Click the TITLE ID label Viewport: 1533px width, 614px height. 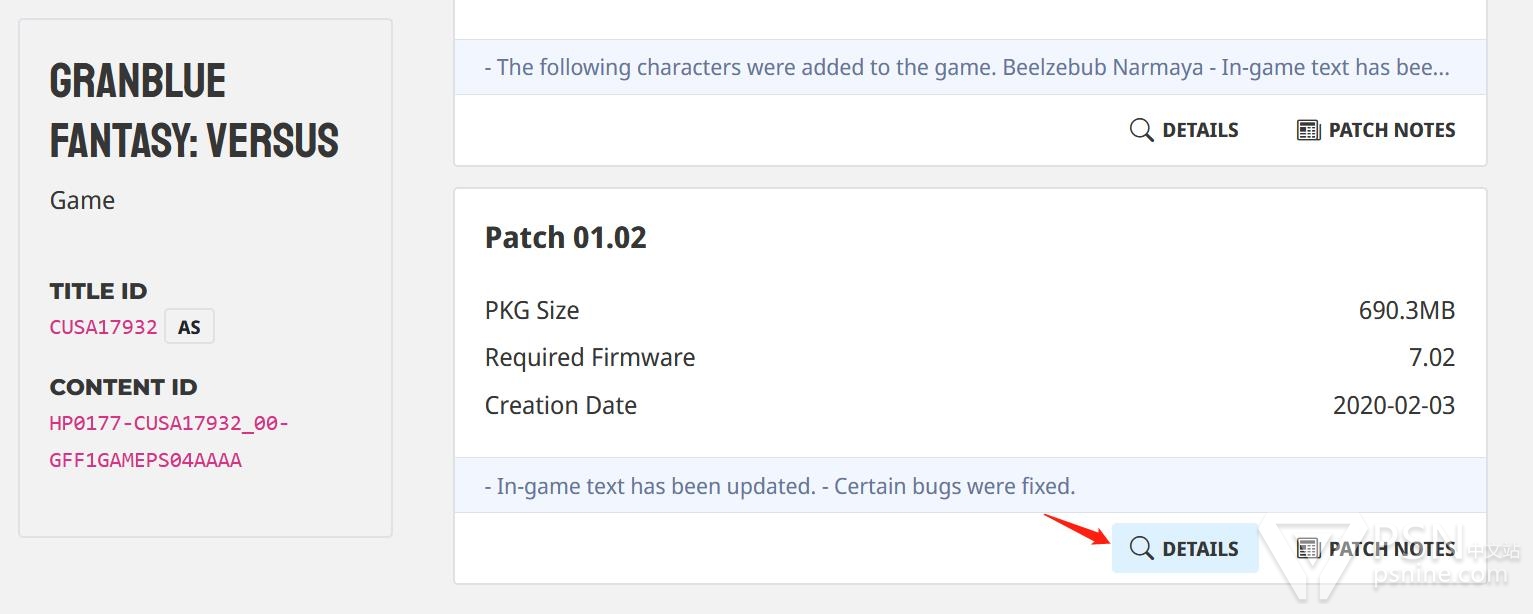click(x=98, y=291)
